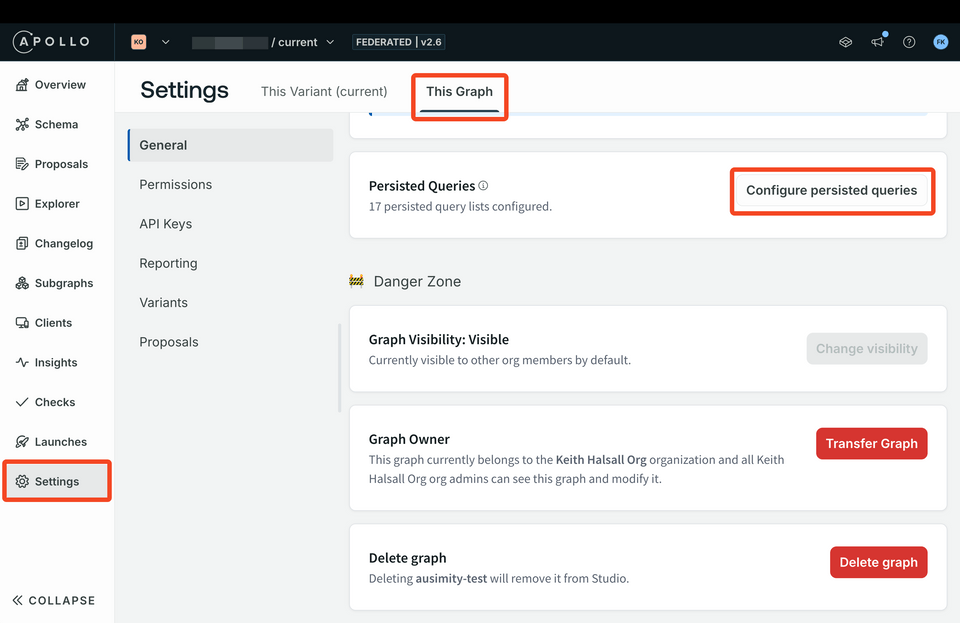The height and width of the screenshot is (623, 960).
Task: Click the Persisted Queries info icon
Action: pos(483,185)
